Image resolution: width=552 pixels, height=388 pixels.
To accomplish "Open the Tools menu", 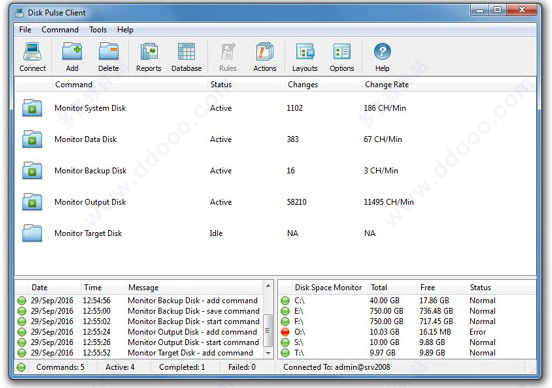I will [x=98, y=30].
